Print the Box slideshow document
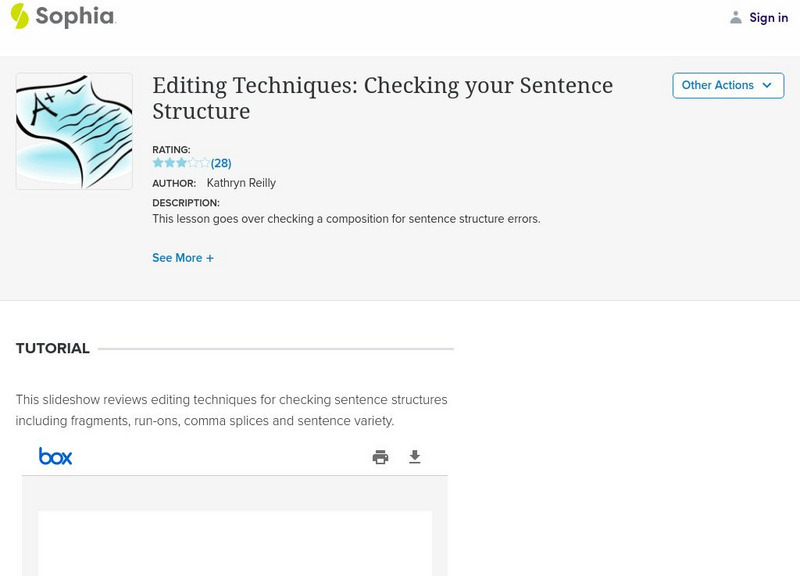The width and height of the screenshot is (800, 576). click(380, 457)
